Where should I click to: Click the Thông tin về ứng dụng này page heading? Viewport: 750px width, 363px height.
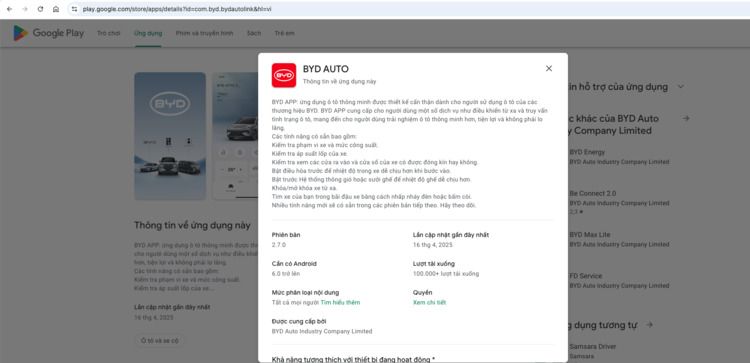coord(192,225)
